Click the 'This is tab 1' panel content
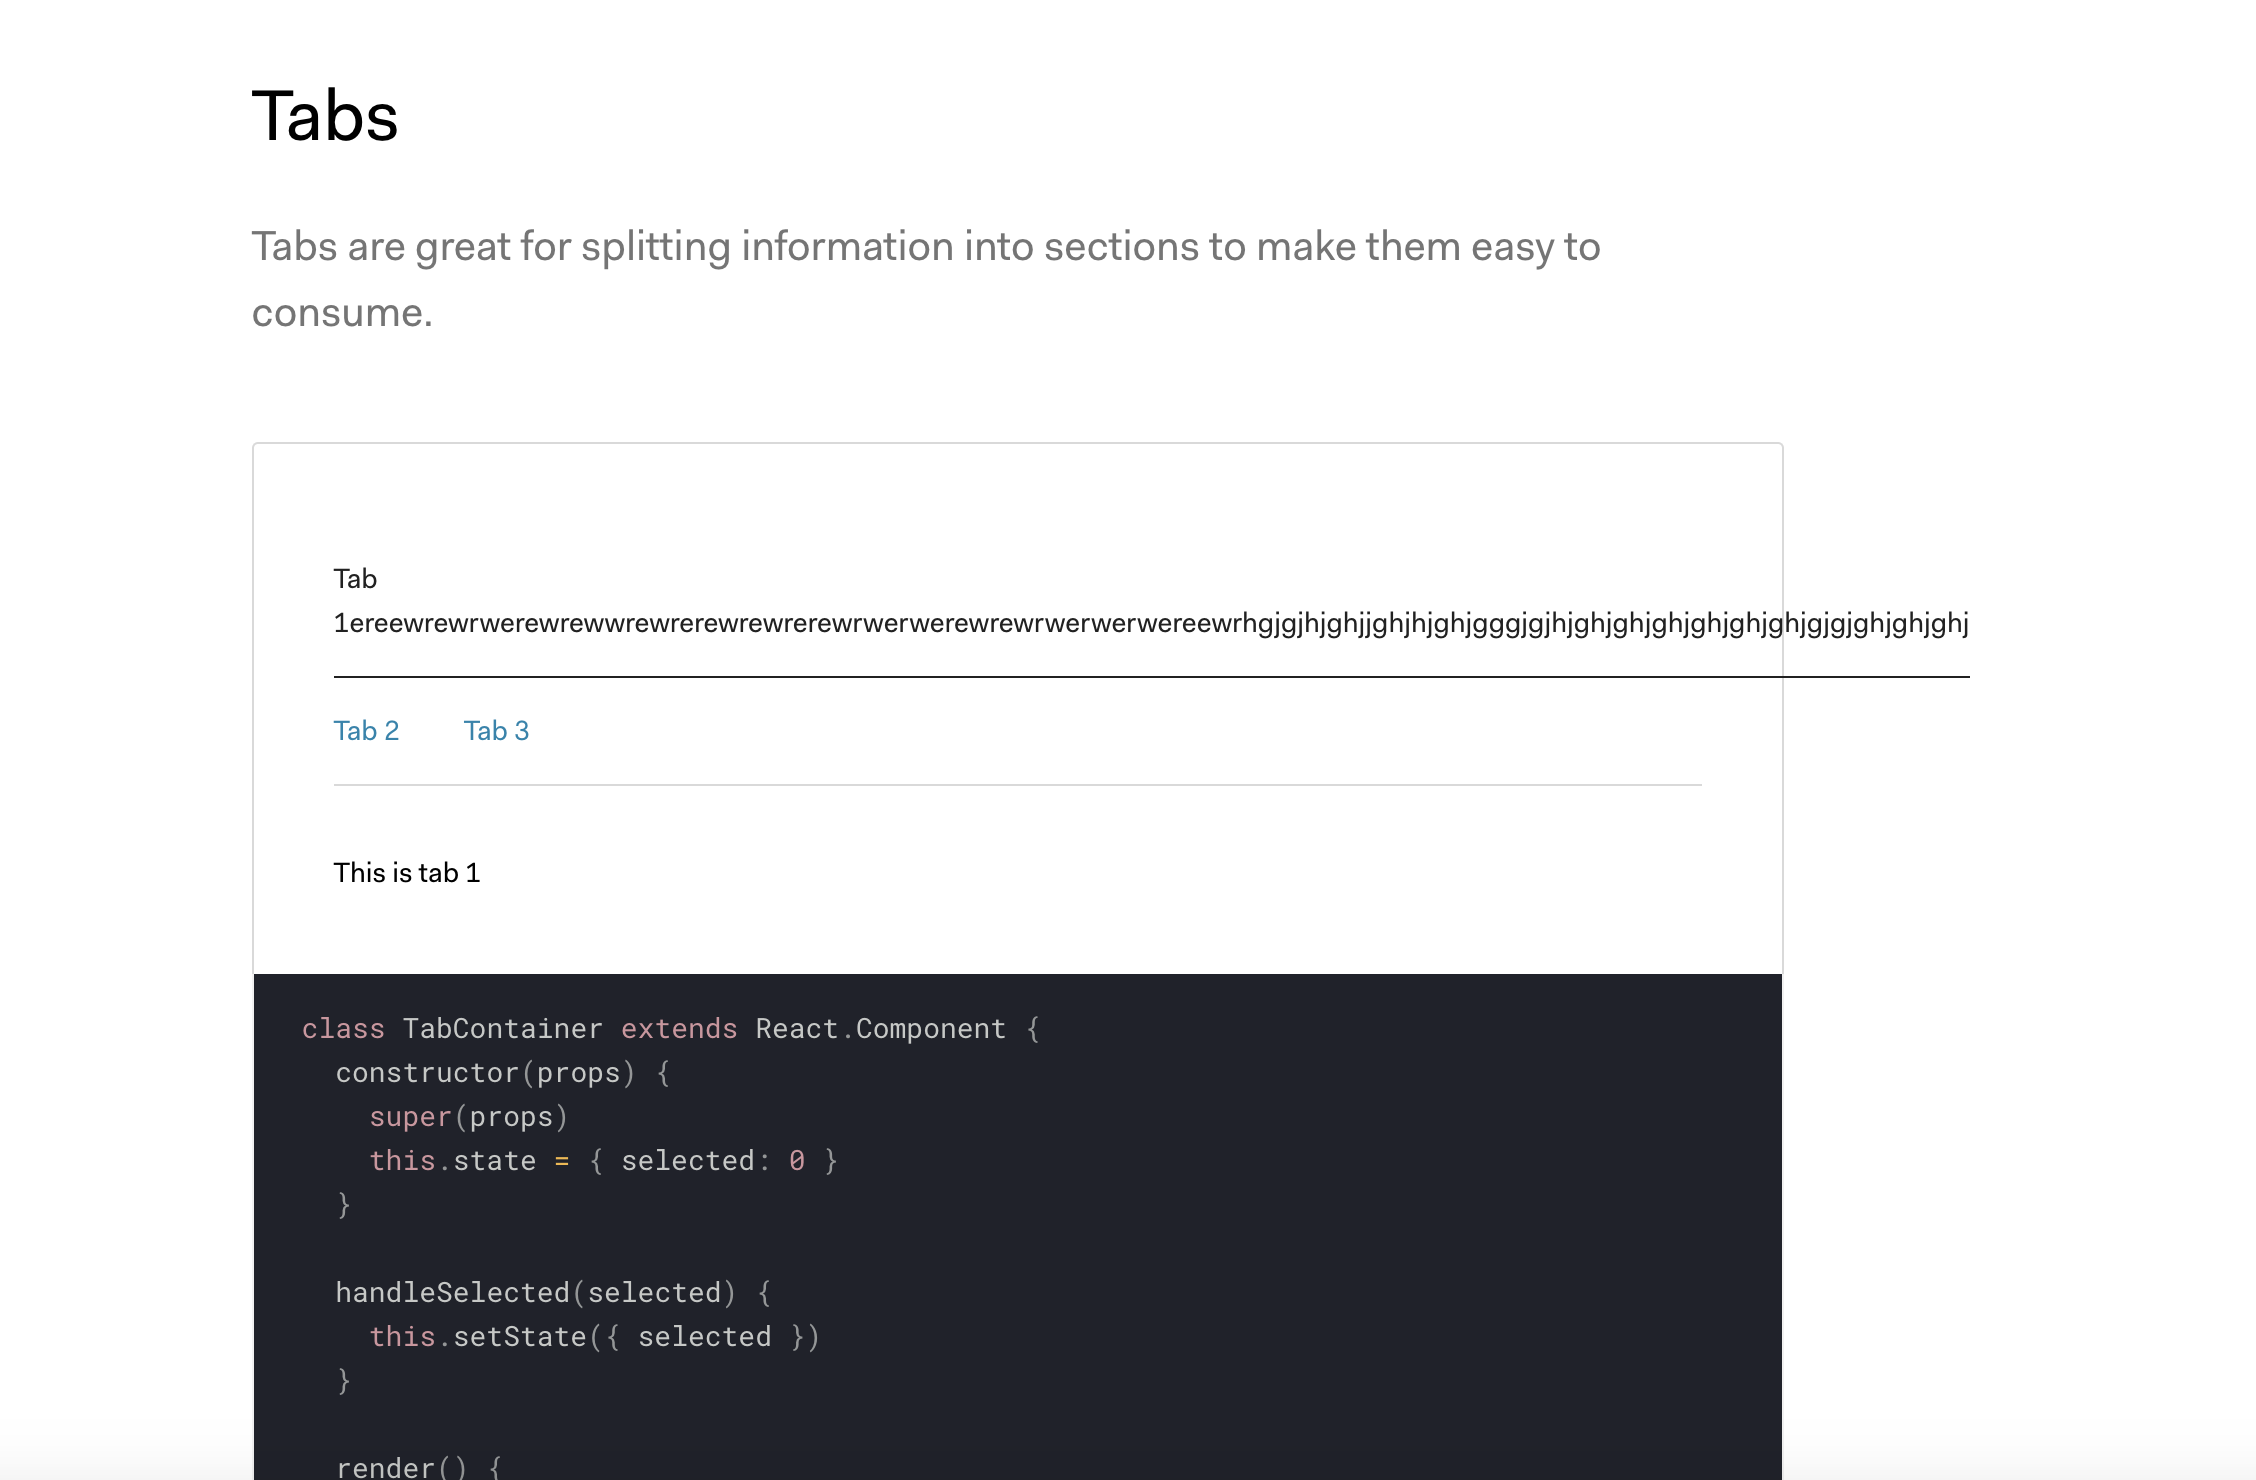The image size is (2256, 1480). [406, 872]
